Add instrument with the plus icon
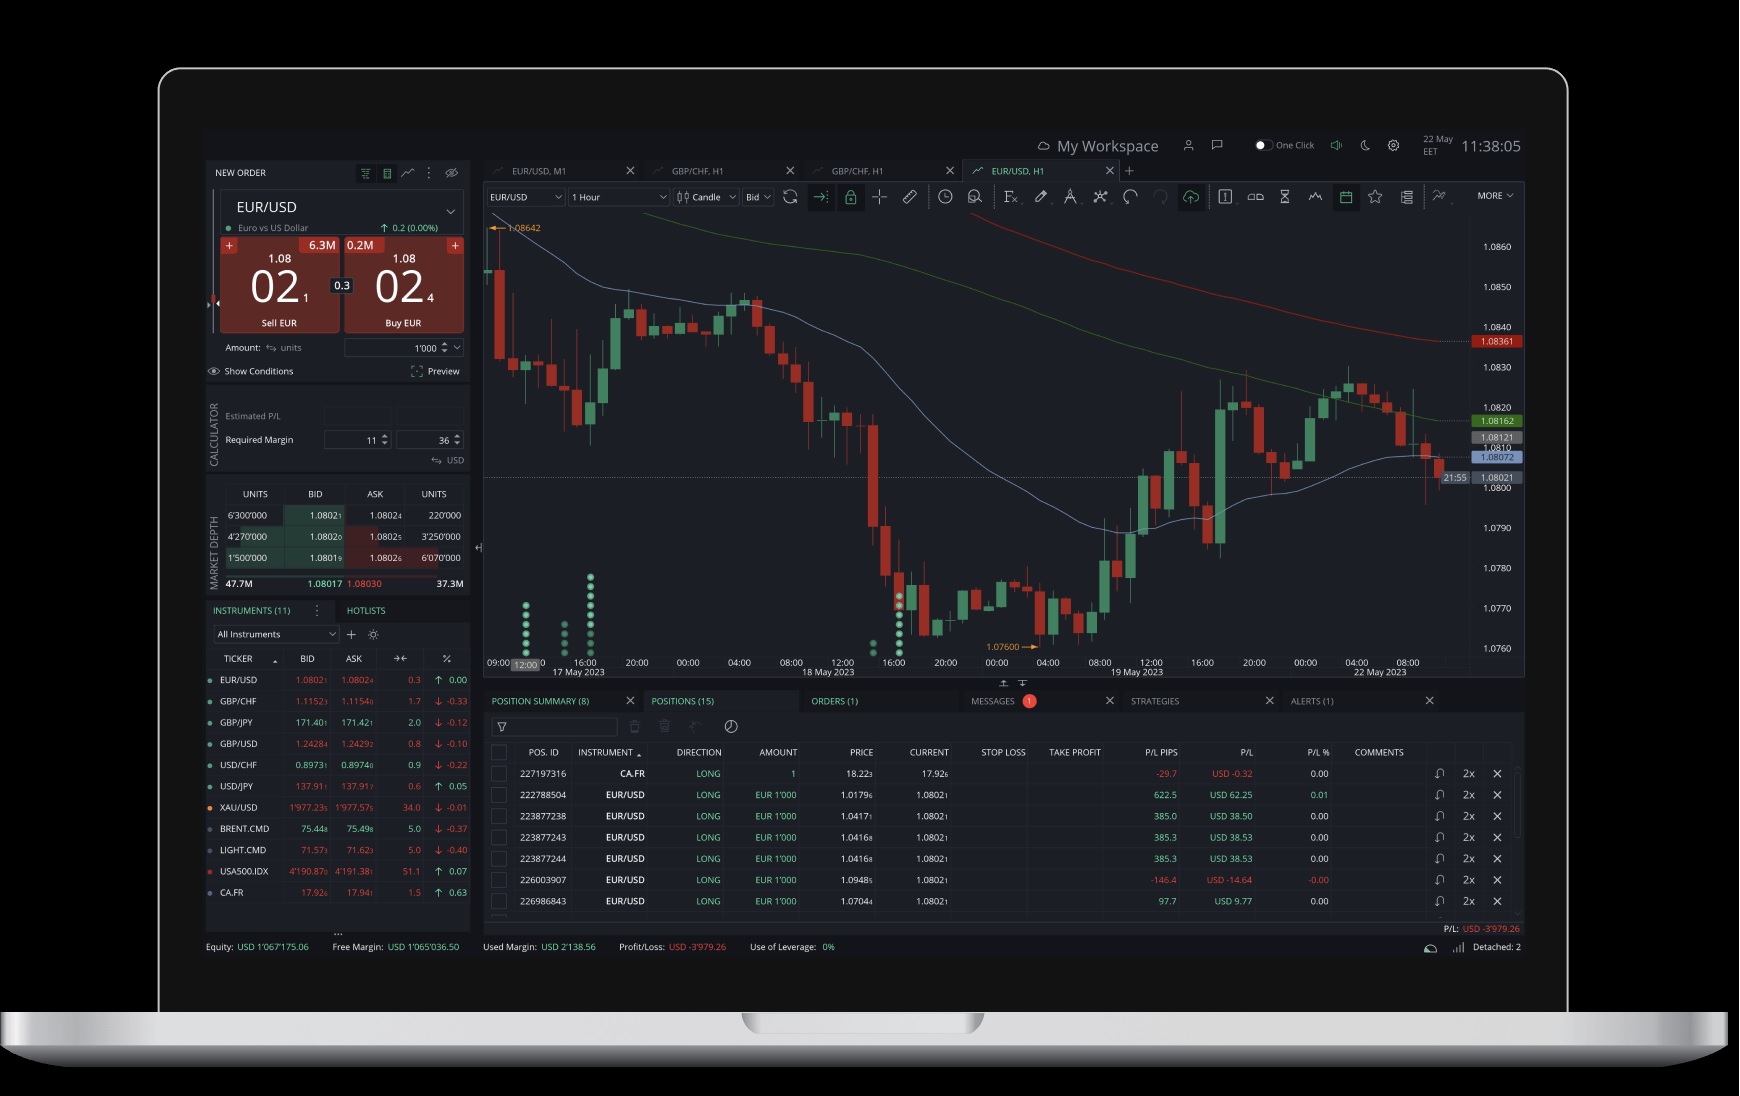The height and width of the screenshot is (1096, 1740). point(351,635)
